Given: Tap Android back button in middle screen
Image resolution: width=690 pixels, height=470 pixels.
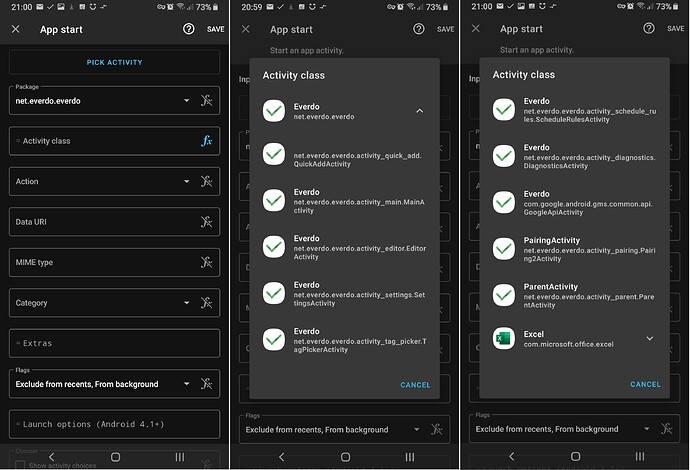Looking at the screenshot, I should pos(282,457).
